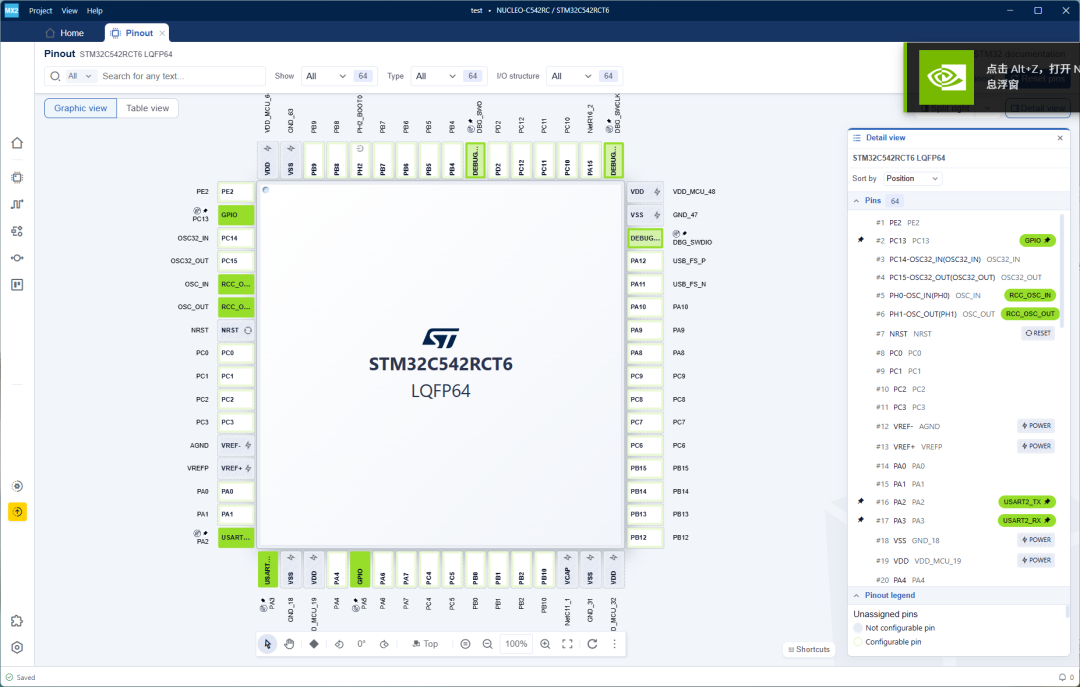Open the Sort by Position dropdown
This screenshot has width=1080, height=687.
pyautogui.click(x=912, y=178)
